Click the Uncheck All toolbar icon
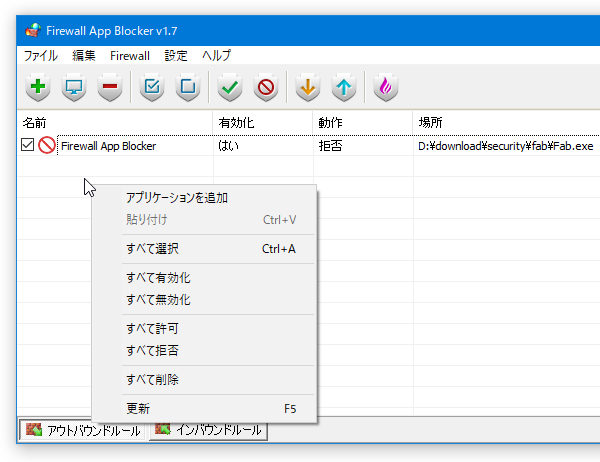This screenshot has width=600, height=462. (188, 87)
